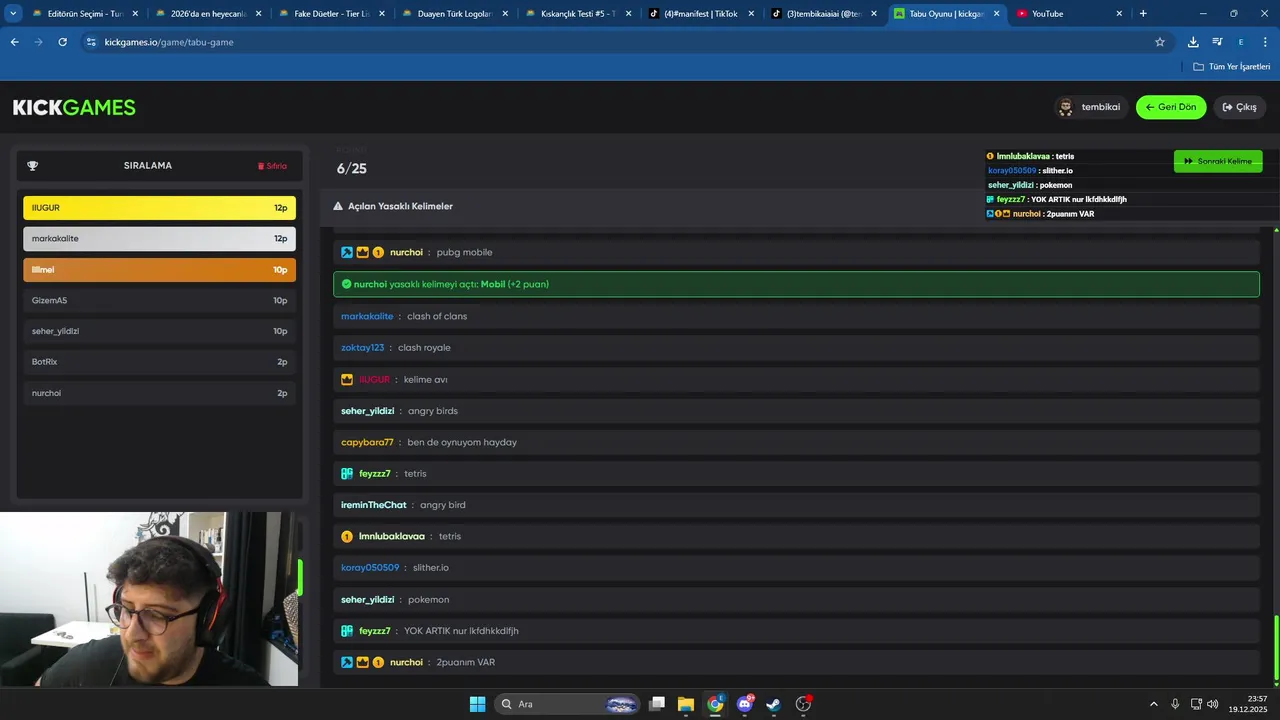Select BotRix row in ranking list
This screenshot has width=1280, height=720.
pyautogui.click(x=159, y=362)
